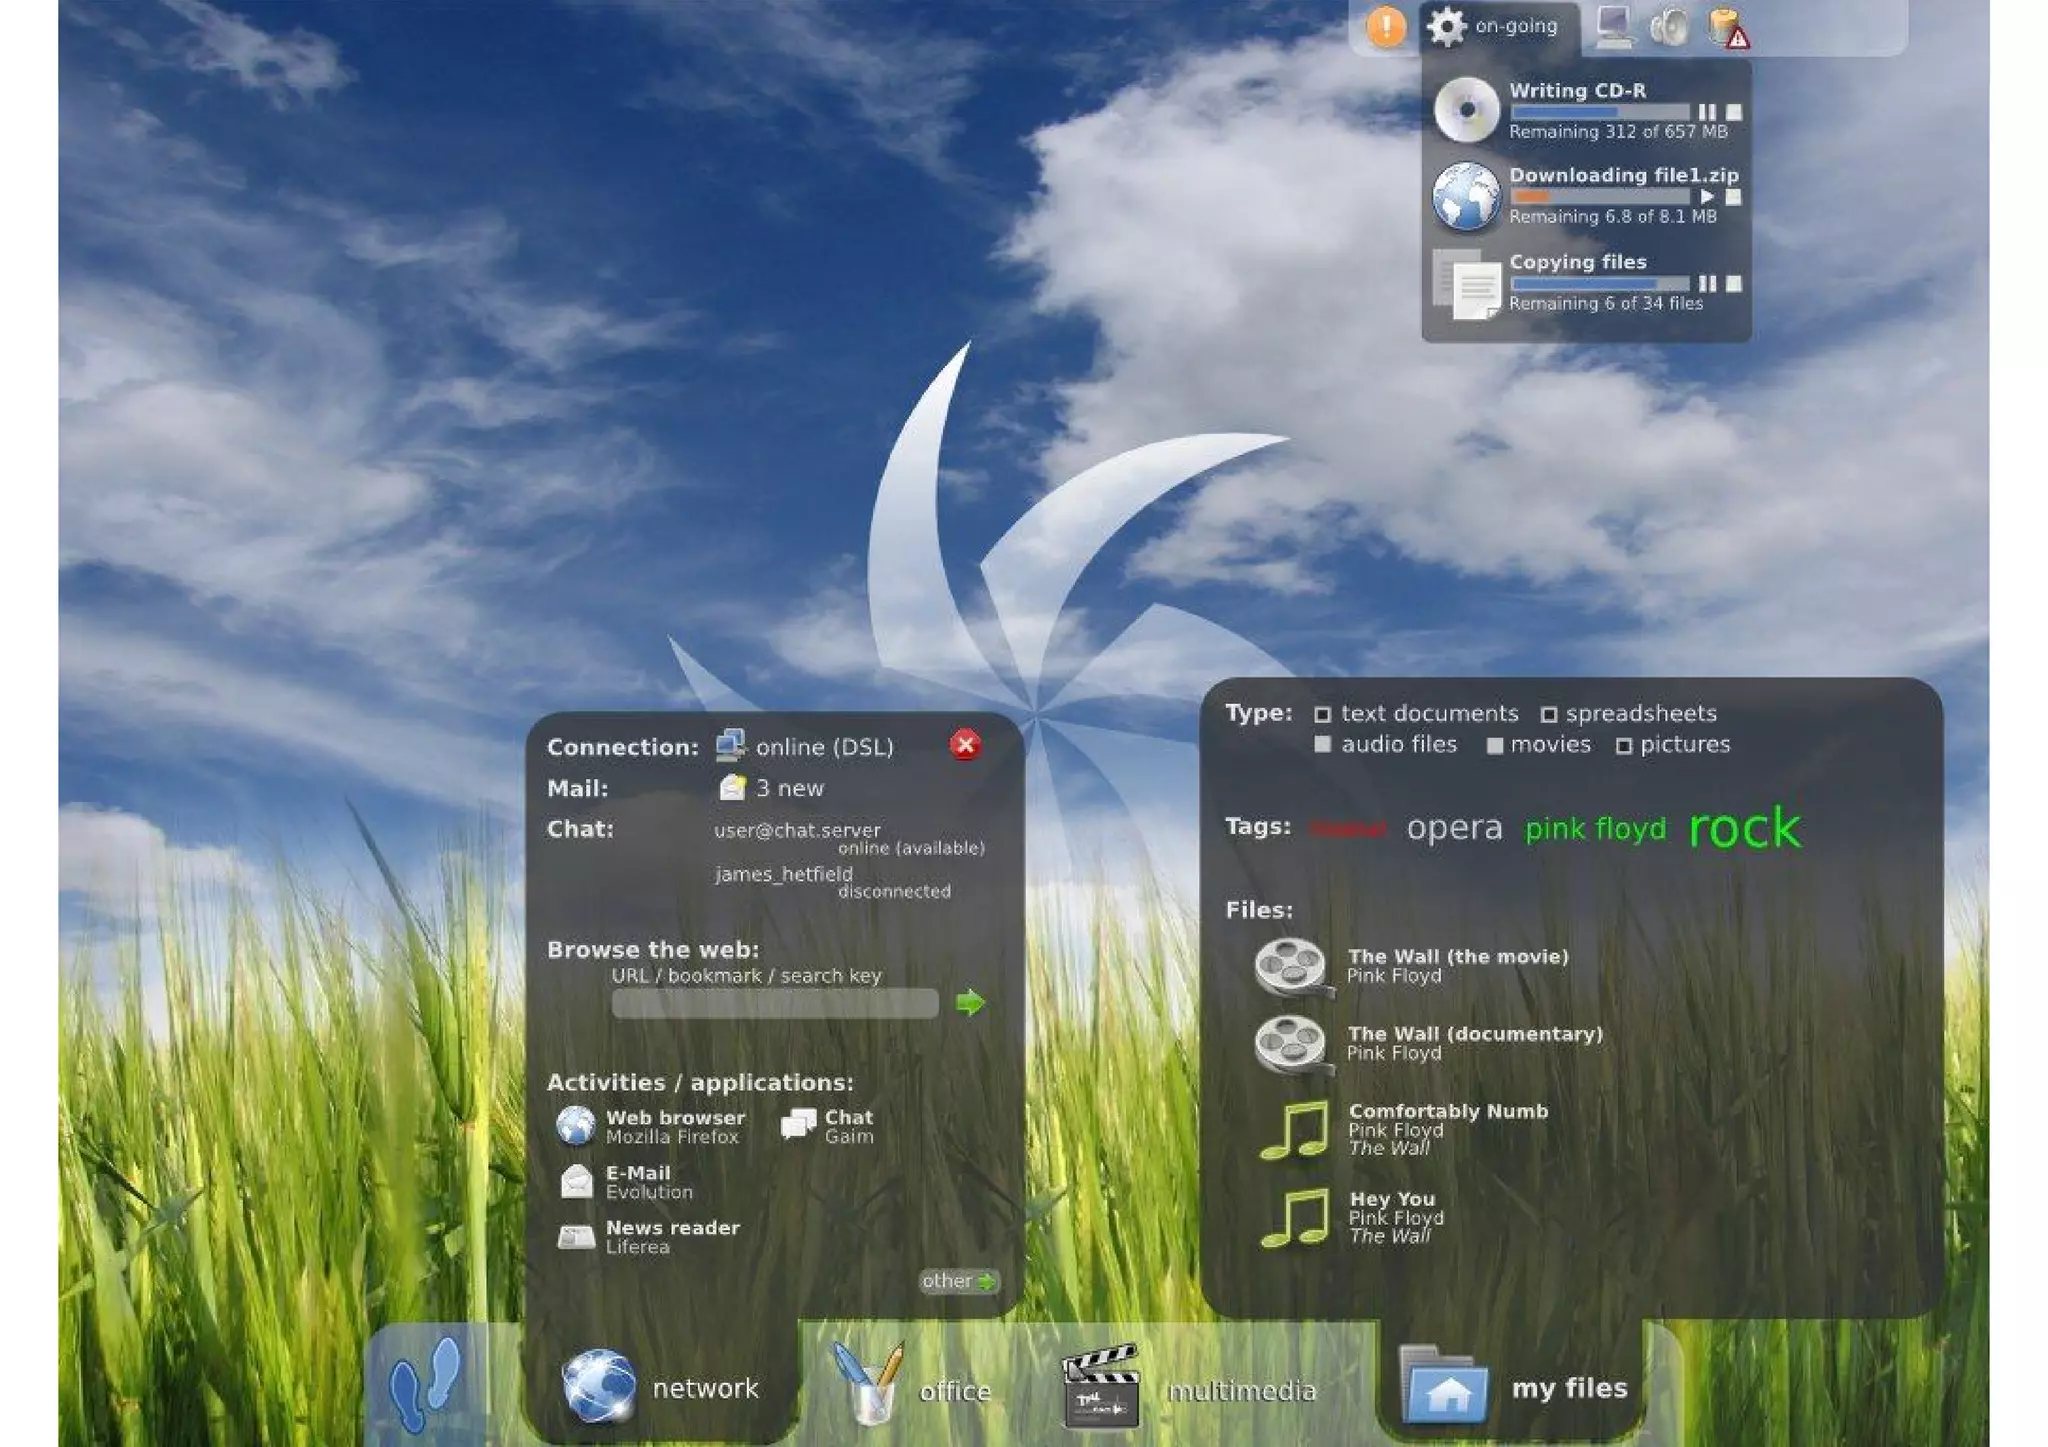Click the Writing CD-R progress bar
The width and height of the screenshot is (2048, 1447).
pos(1598,112)
